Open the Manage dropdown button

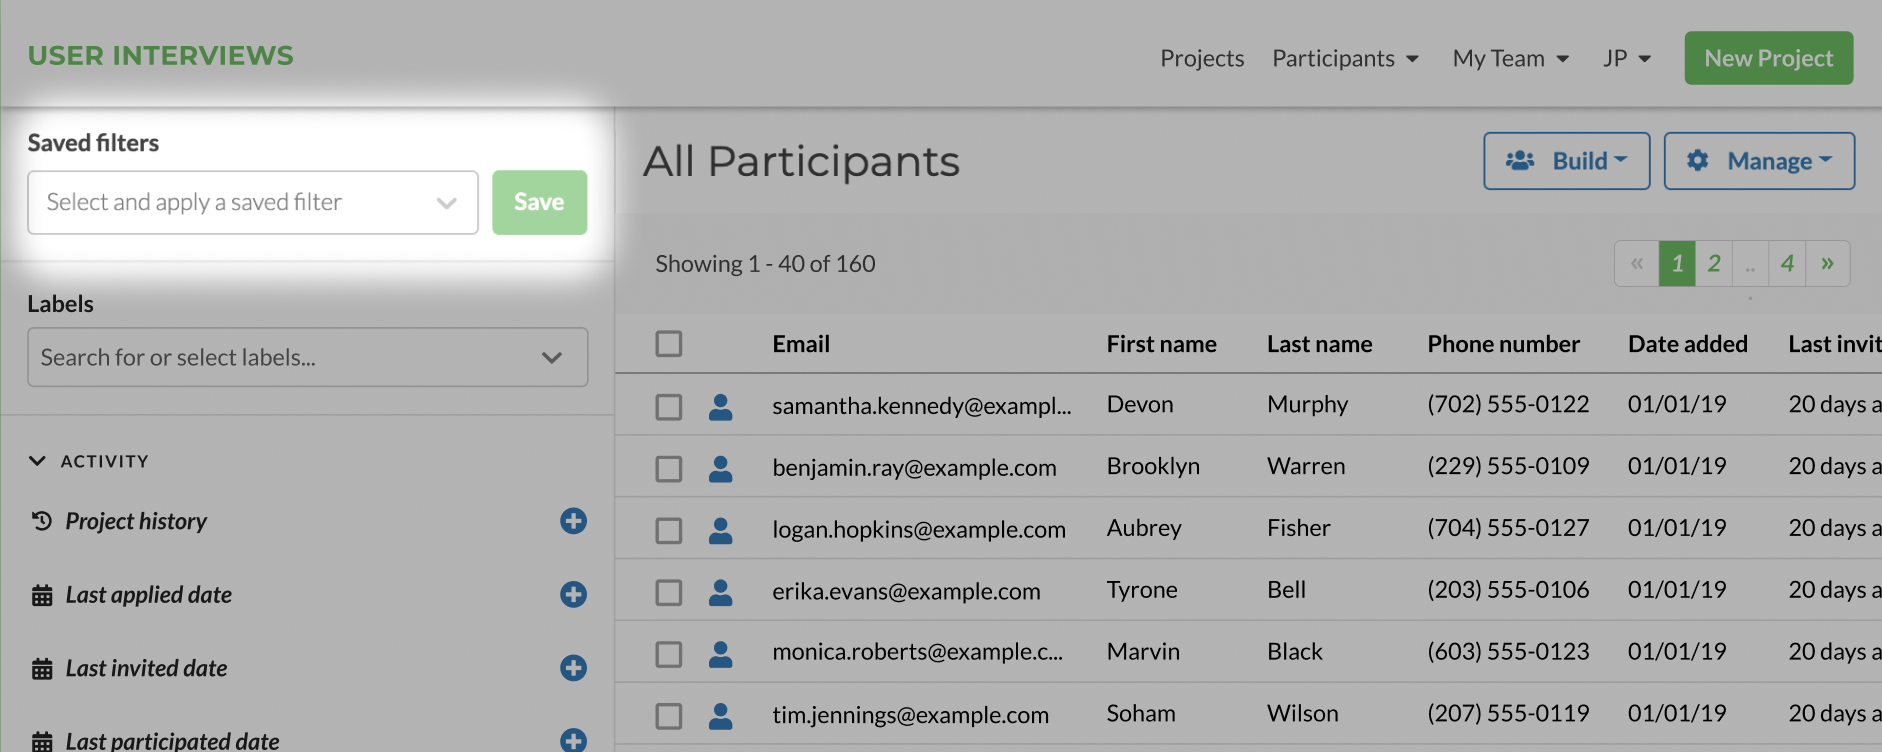(1759, 161)
